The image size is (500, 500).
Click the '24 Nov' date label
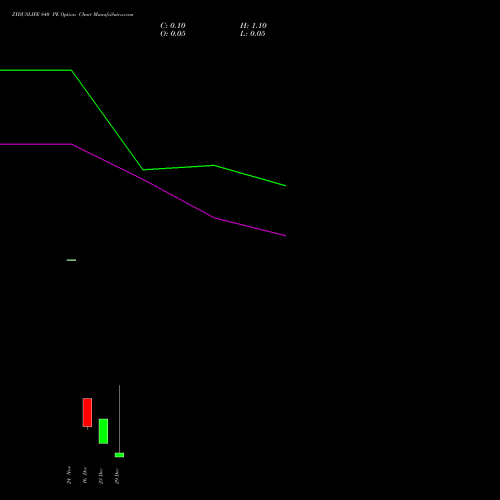pyautogui.click(x=69, y=475)
